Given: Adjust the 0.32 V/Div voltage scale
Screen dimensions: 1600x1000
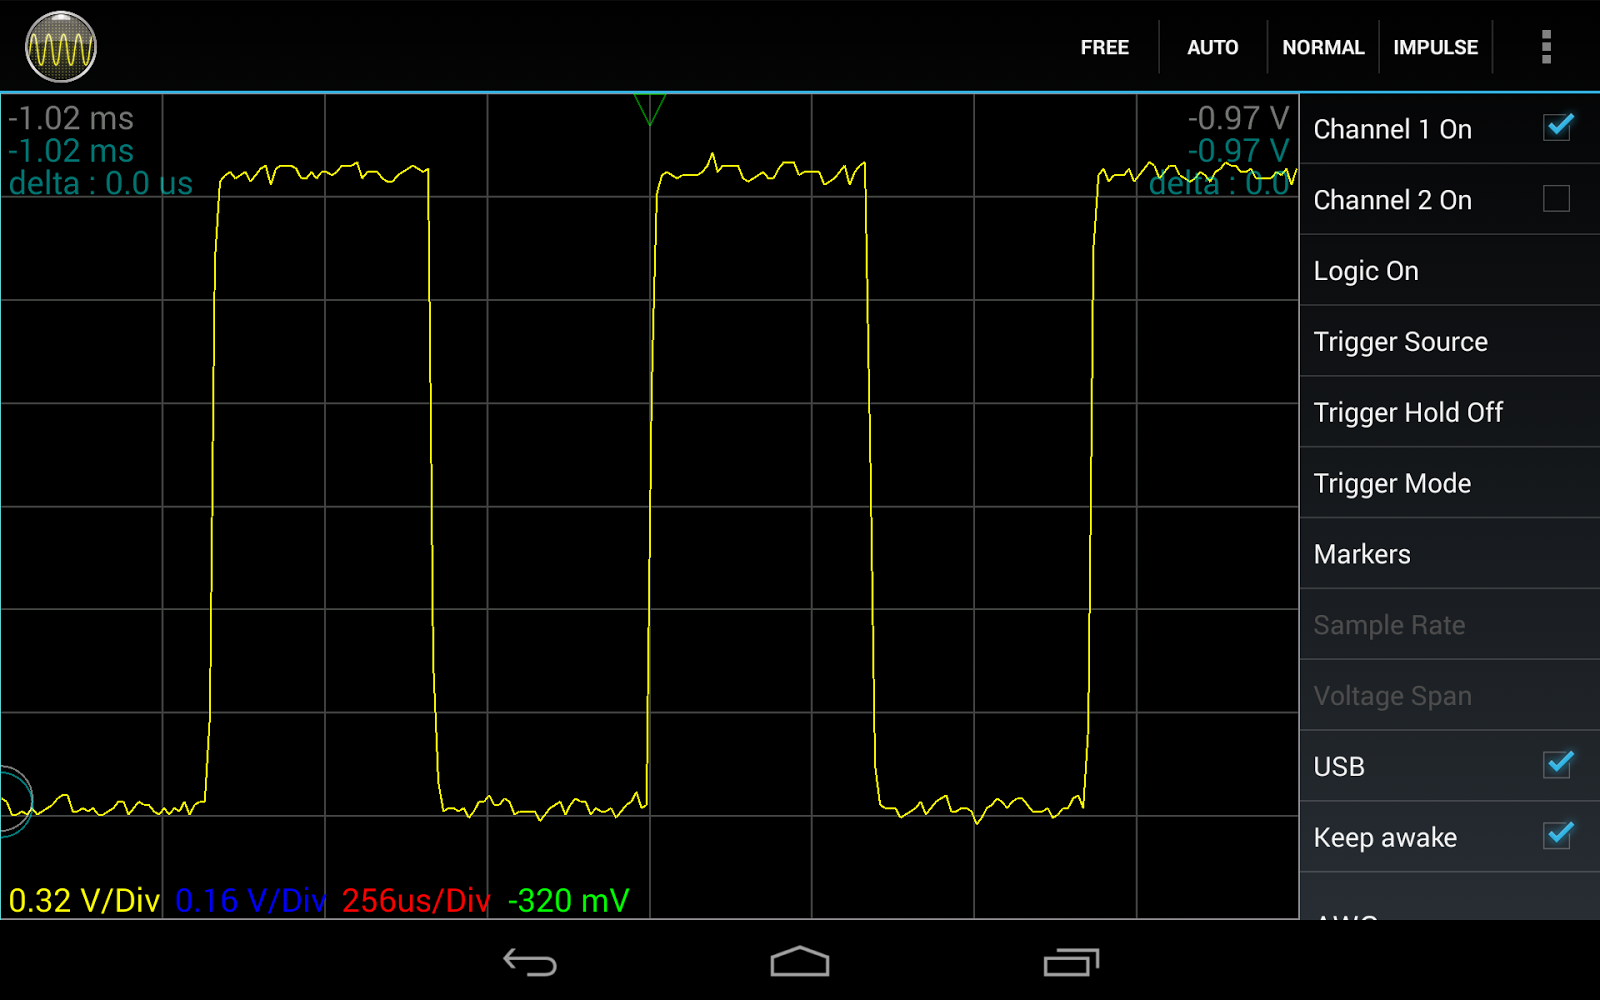Looking at the screenshot, I should point(83,899).
